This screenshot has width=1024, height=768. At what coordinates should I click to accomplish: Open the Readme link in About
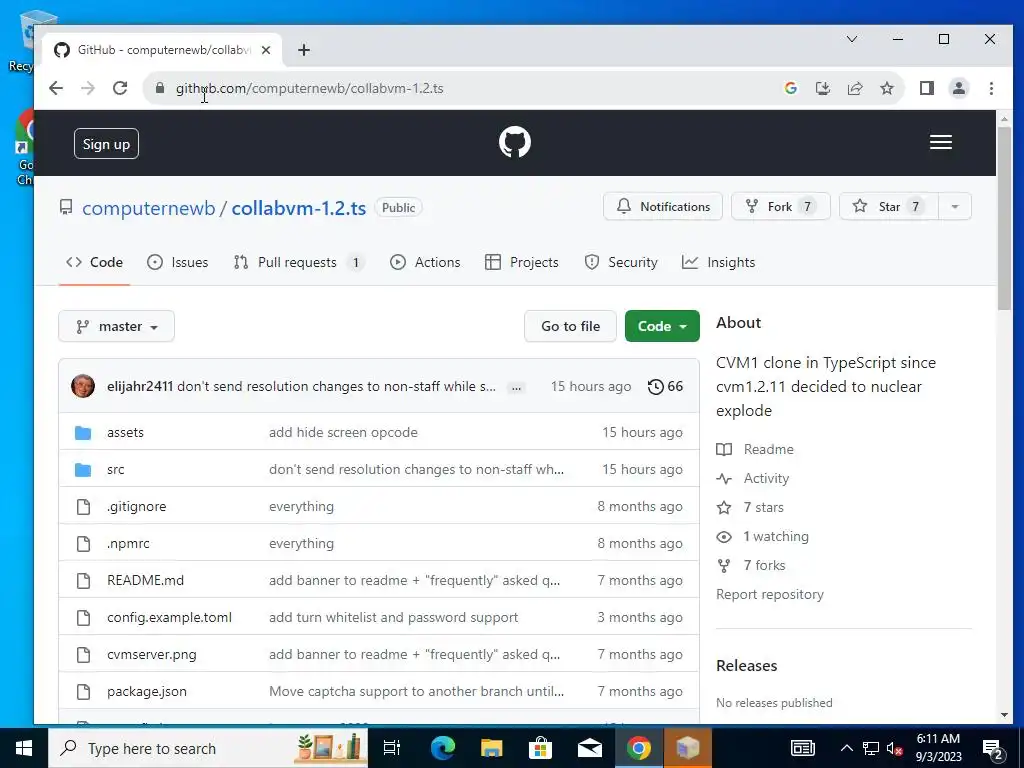tap(755, 449)
